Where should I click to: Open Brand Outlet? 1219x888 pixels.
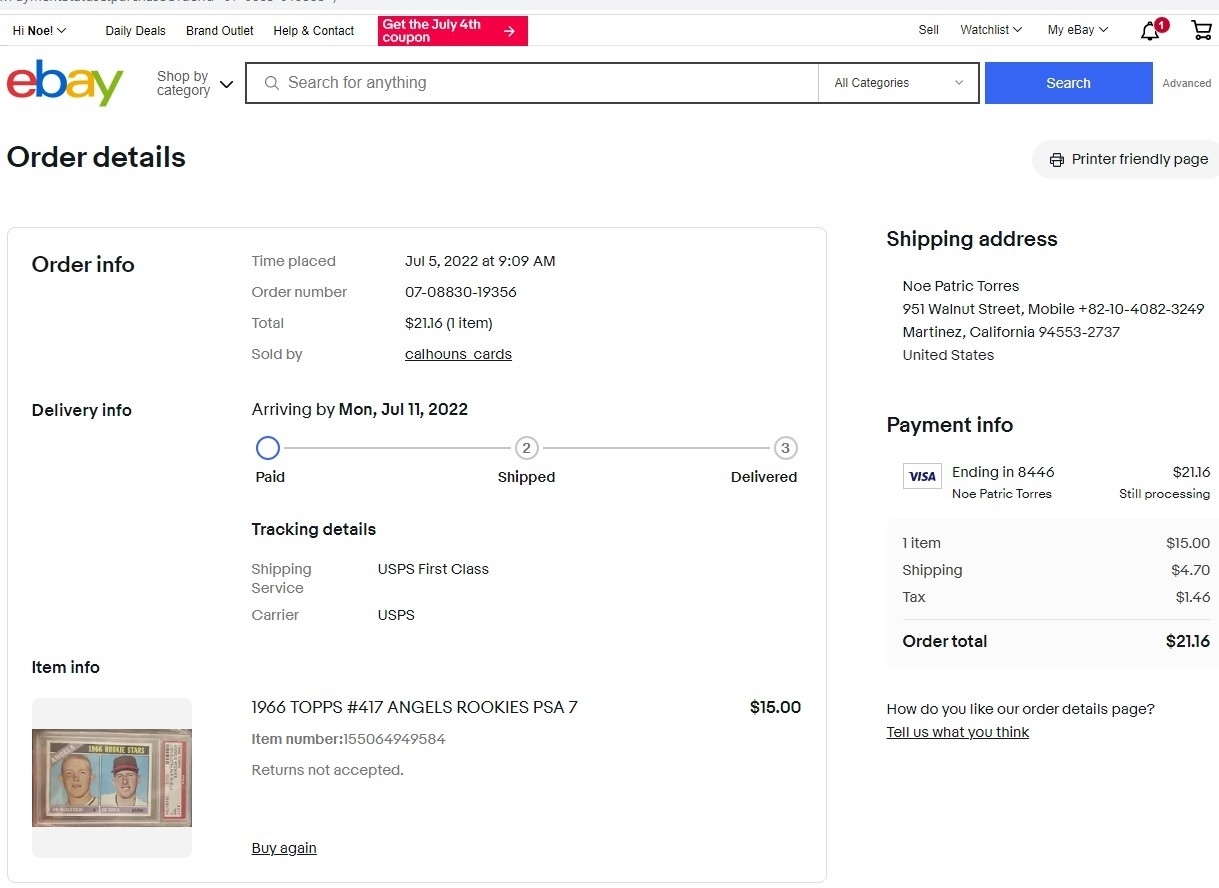coord(220,31)
